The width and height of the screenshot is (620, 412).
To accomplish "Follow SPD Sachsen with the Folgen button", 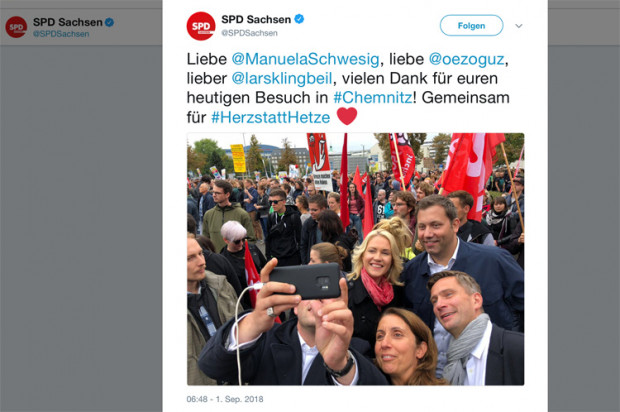I will pyautogui.click(x=471, y=26).
